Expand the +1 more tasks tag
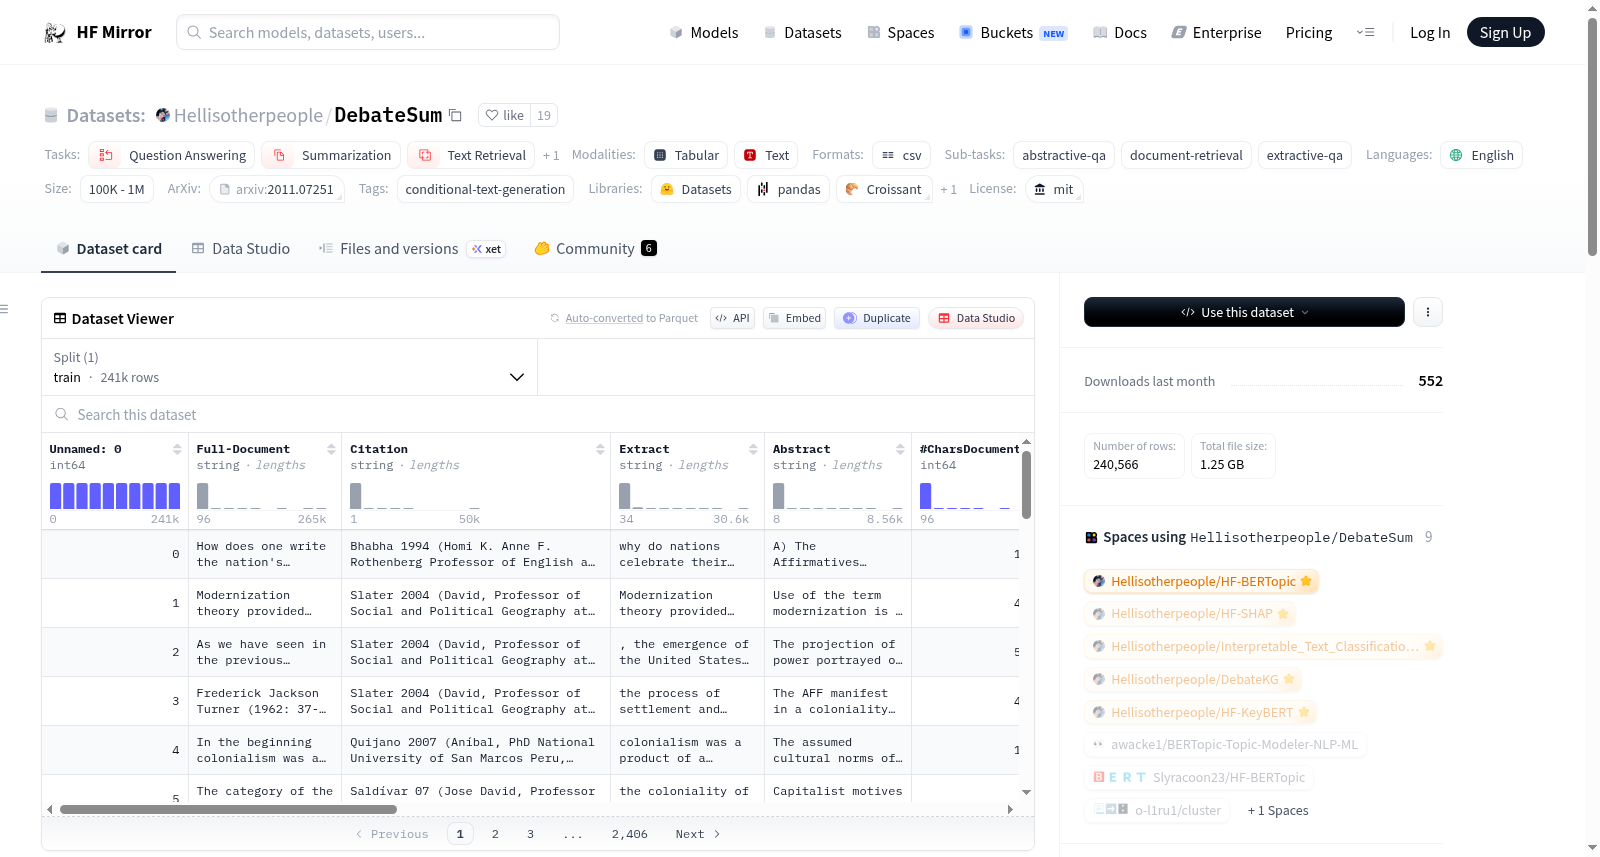Screen dimensions: 1600x857 pyautogui.click(x=551, y=156)
